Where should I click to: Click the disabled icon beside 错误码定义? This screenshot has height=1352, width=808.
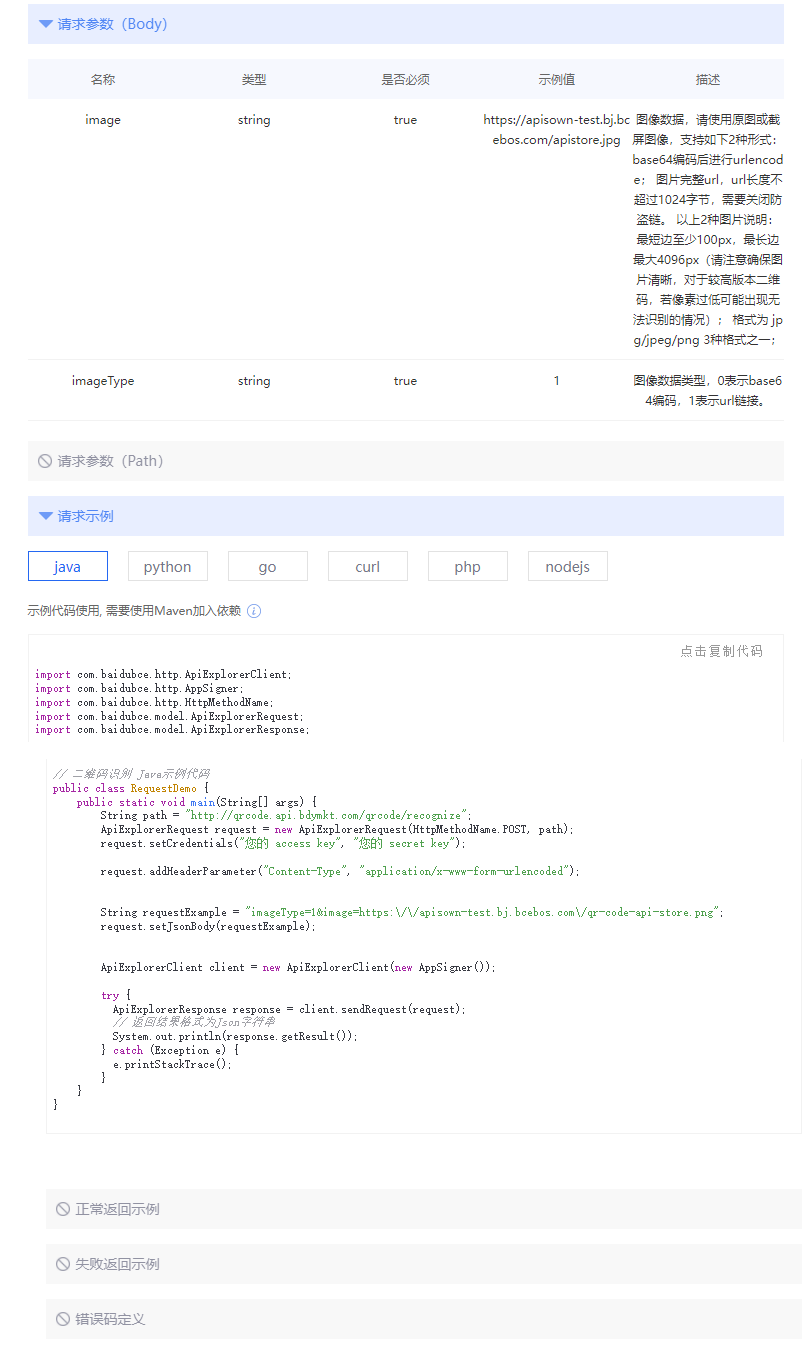(x=63, y=1319)
